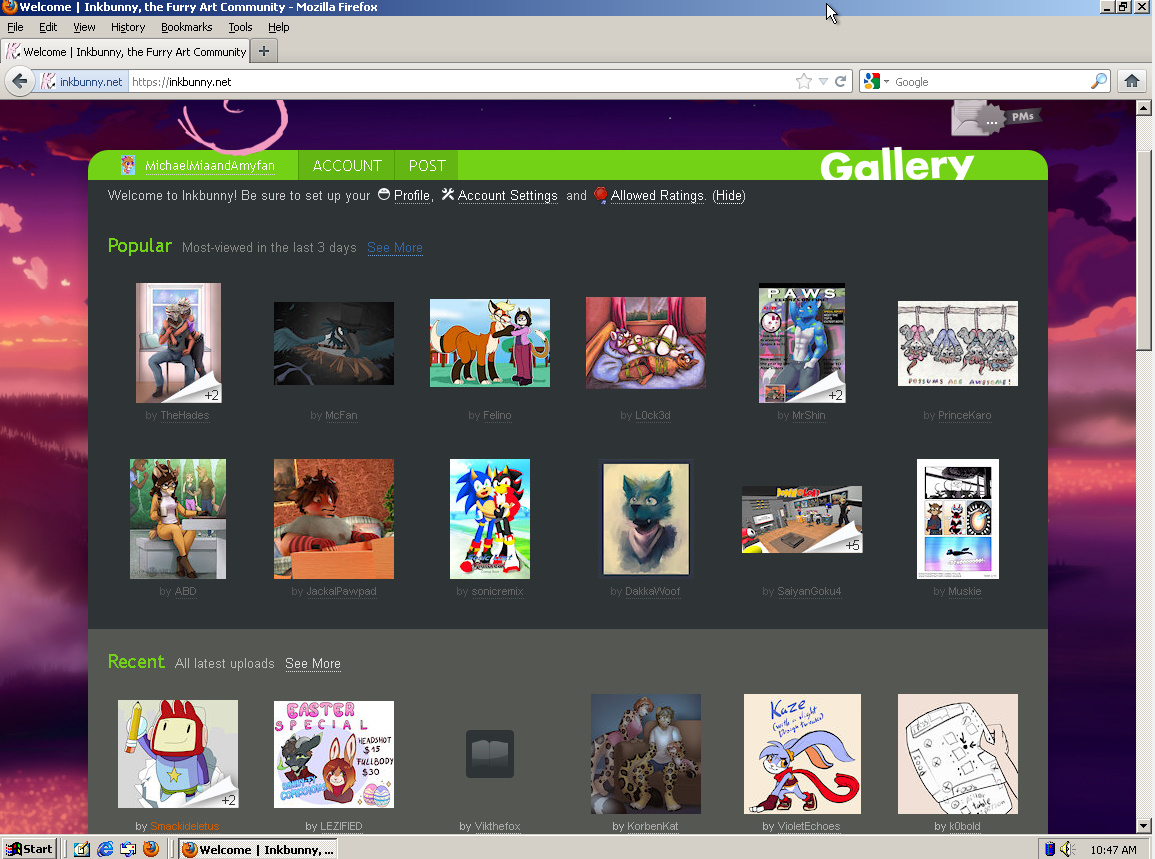
Task: Click in the Google search box
Action: click(x=991, y=81)
